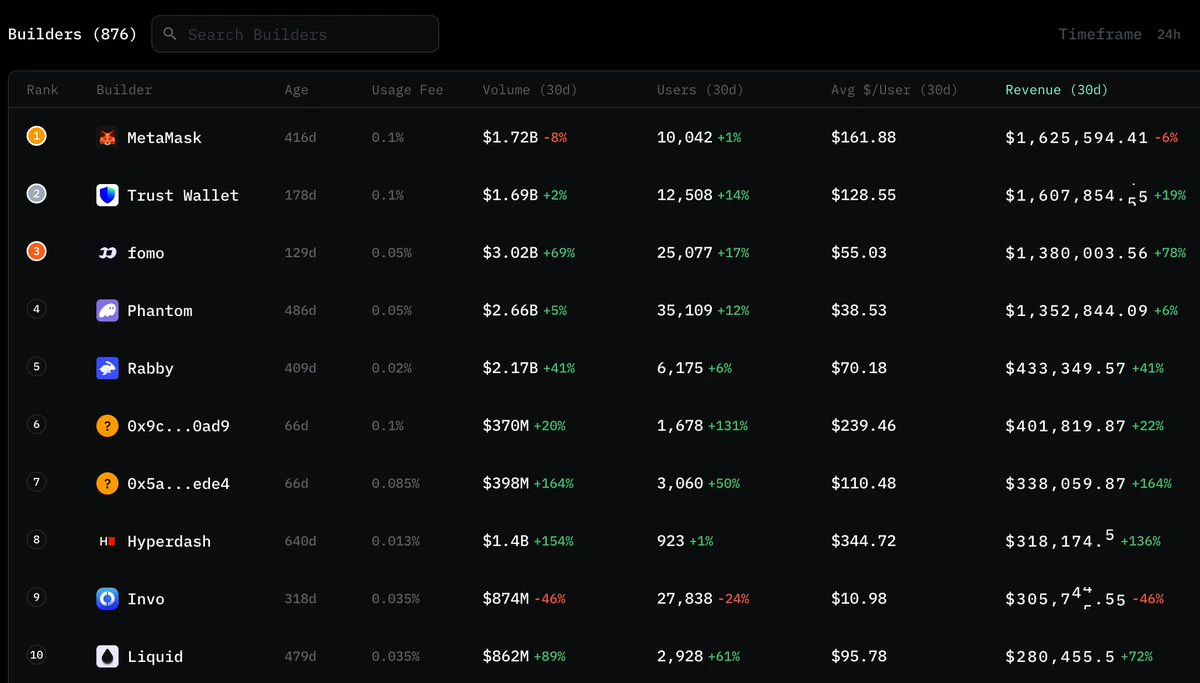Open the Phantom builder name
The width and height of the screenshot is (1200, 683).
[160, 311]
